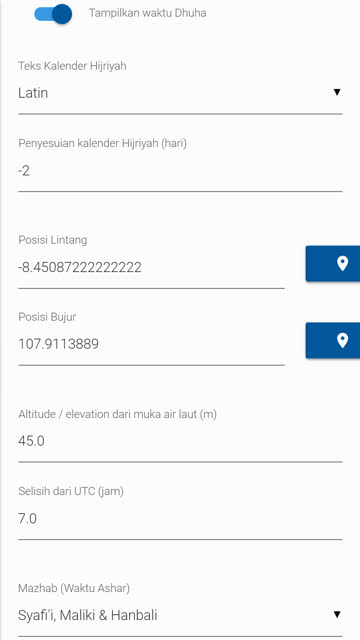
Task: Tap the location pin beside Posisi Lintang
Action: click(333, 264)
